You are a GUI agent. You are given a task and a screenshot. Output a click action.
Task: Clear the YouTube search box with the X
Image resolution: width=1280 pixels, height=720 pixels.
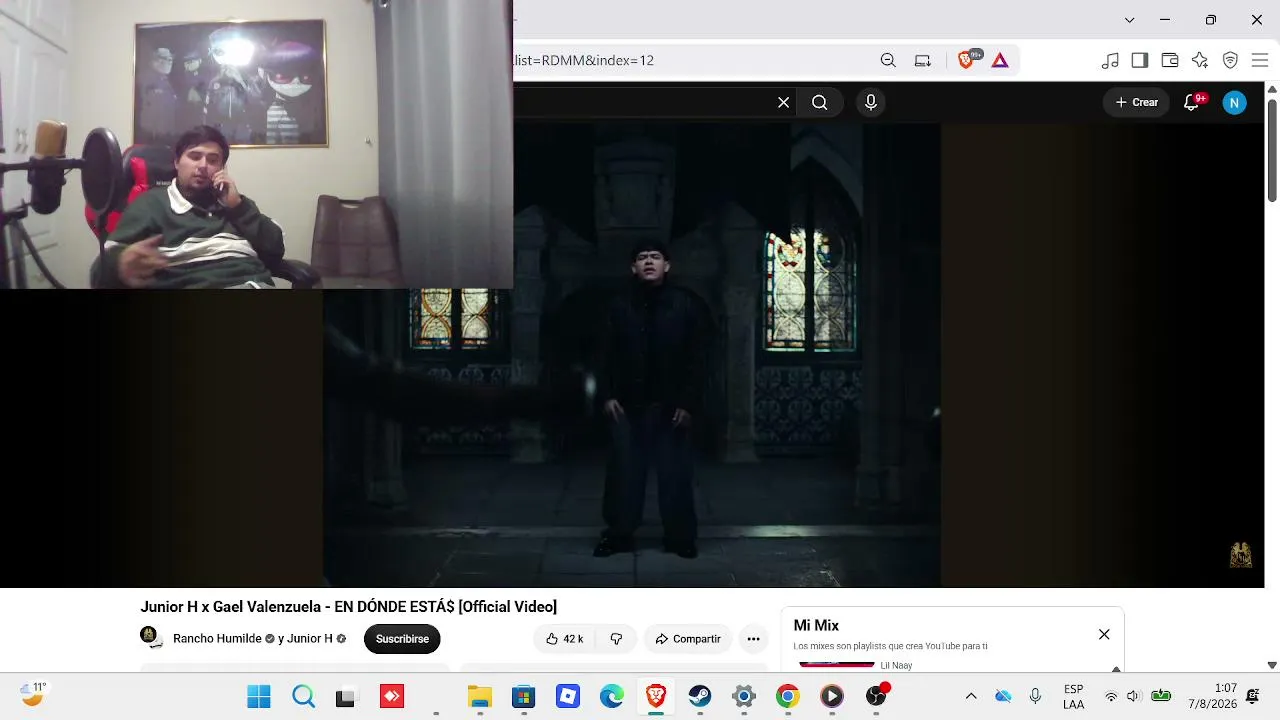pos(784,102)
